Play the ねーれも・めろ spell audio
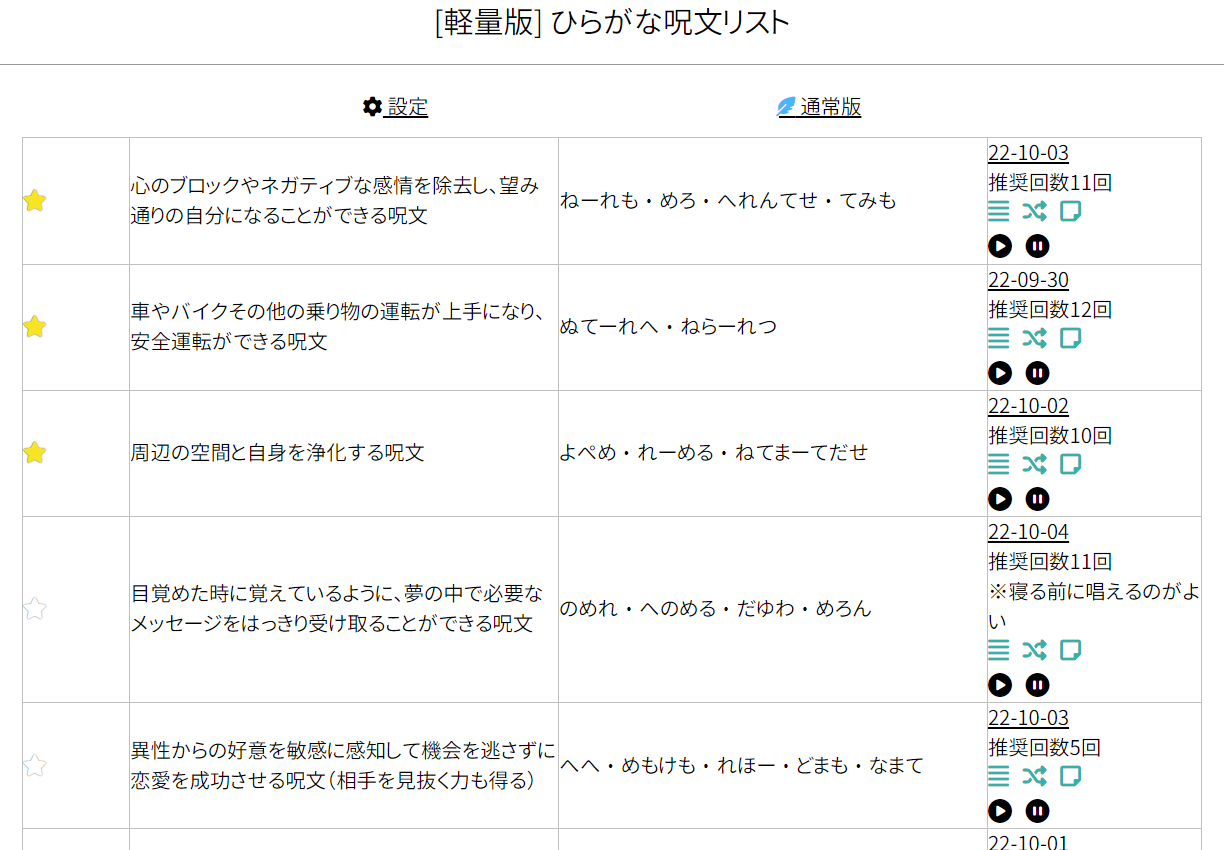This screenshot has height=850, width=1224. (x=1000, y=246)
